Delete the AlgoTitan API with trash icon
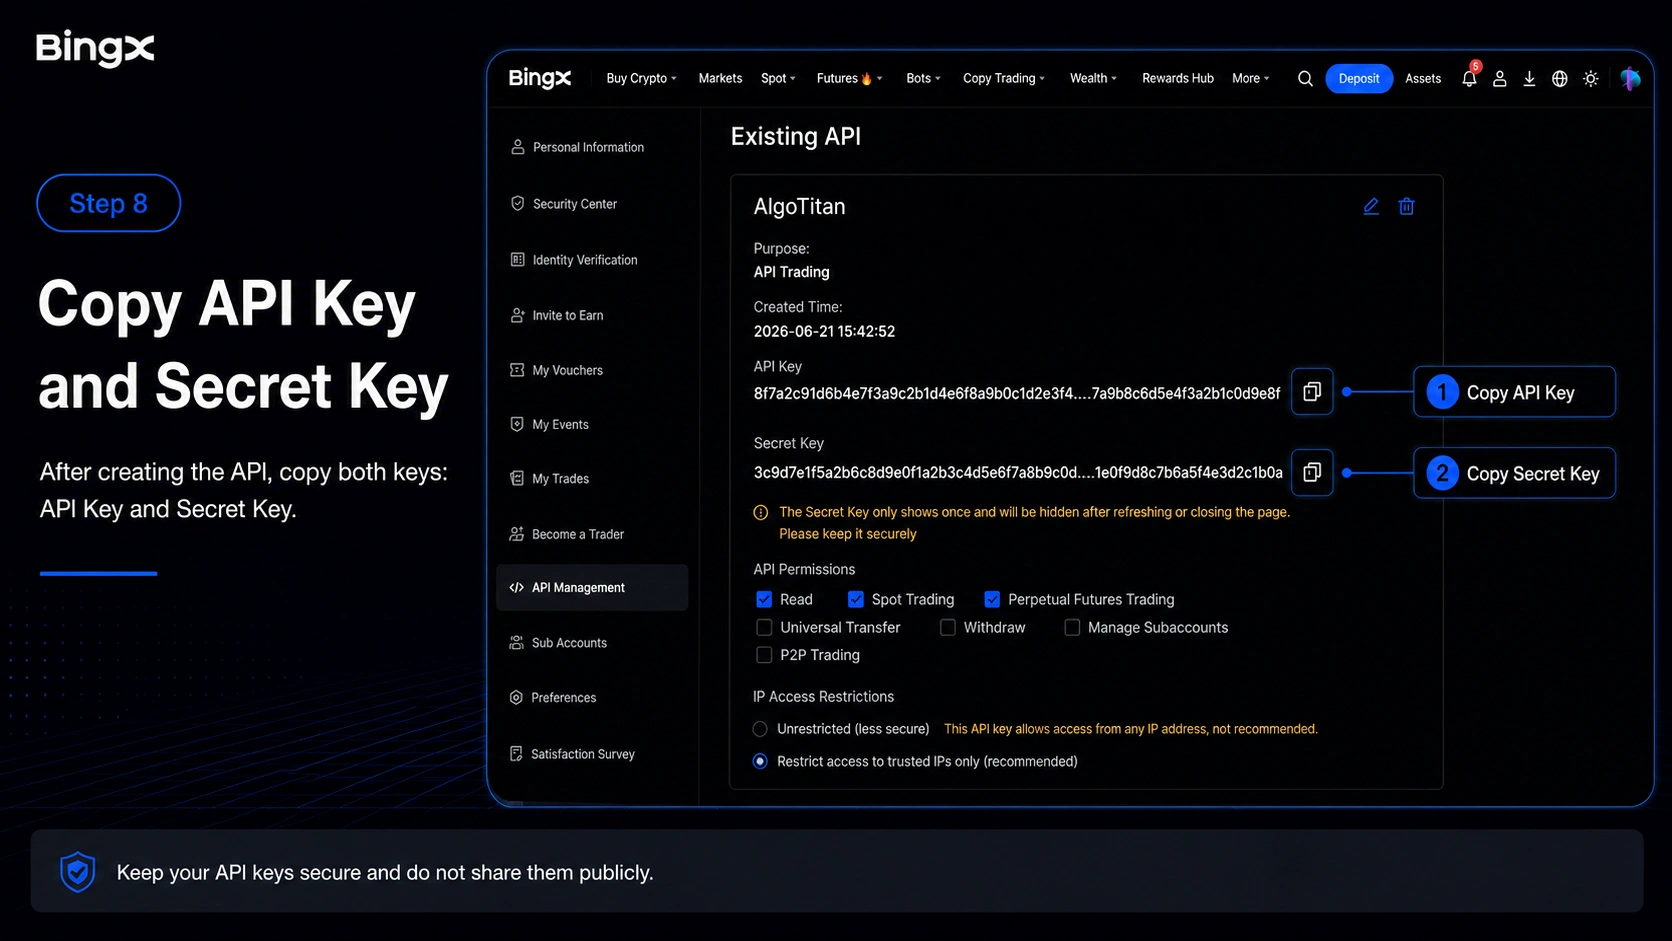Screen dimensions: 1672x941 (x=1406, y=206)
